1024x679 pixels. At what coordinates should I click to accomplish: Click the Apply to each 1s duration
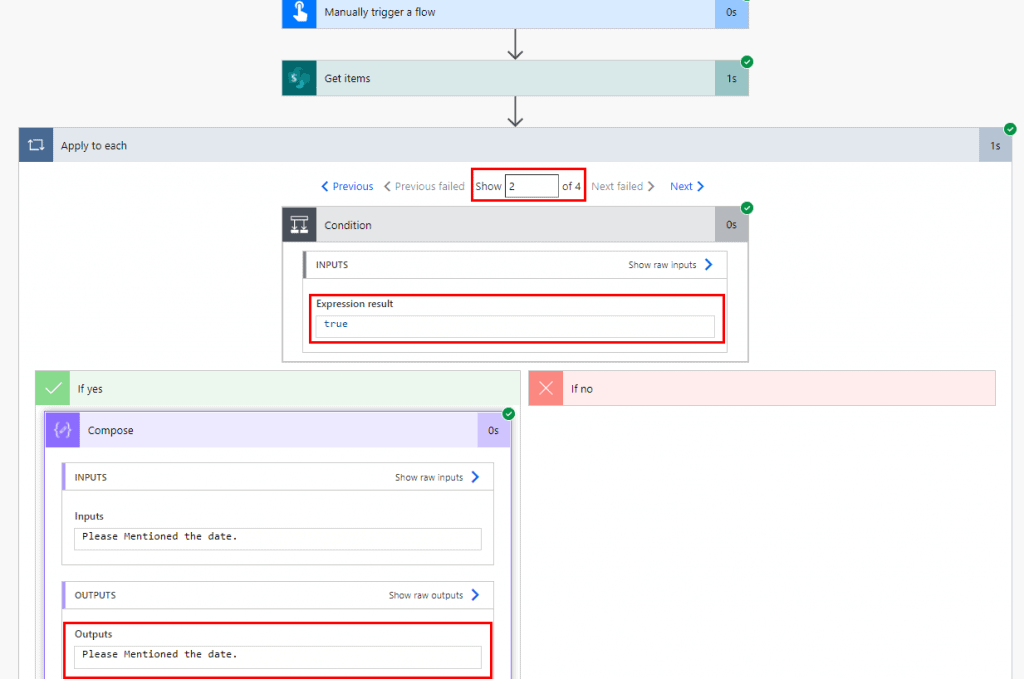(x=995, y=146)
